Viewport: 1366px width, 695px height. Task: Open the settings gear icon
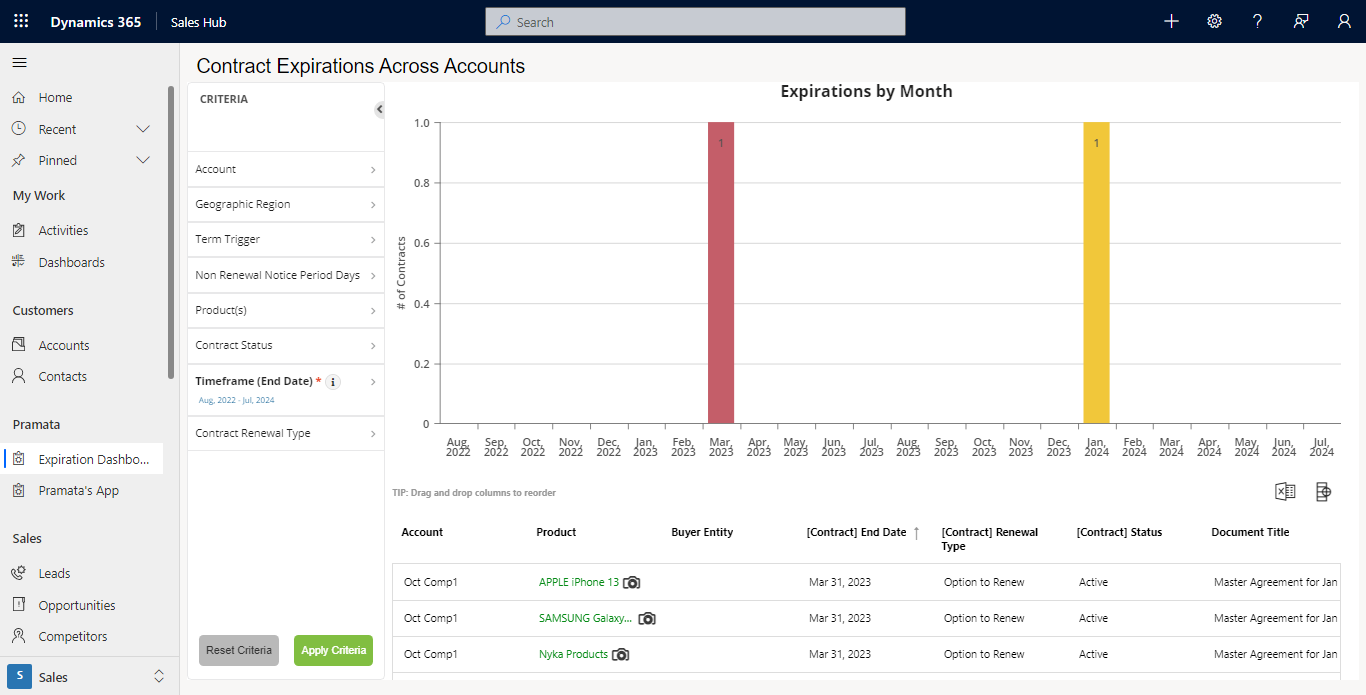pos(1214,21)
